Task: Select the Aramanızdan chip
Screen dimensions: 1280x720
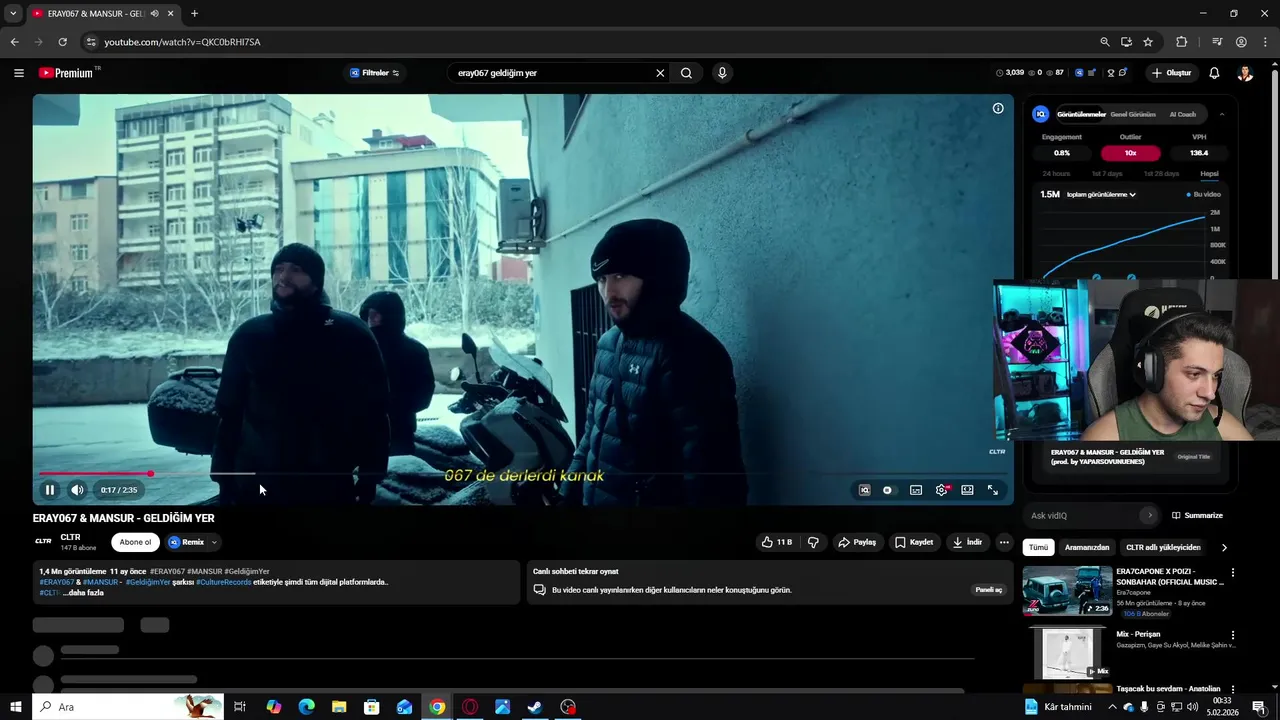Action: (x=1087, y=547)
